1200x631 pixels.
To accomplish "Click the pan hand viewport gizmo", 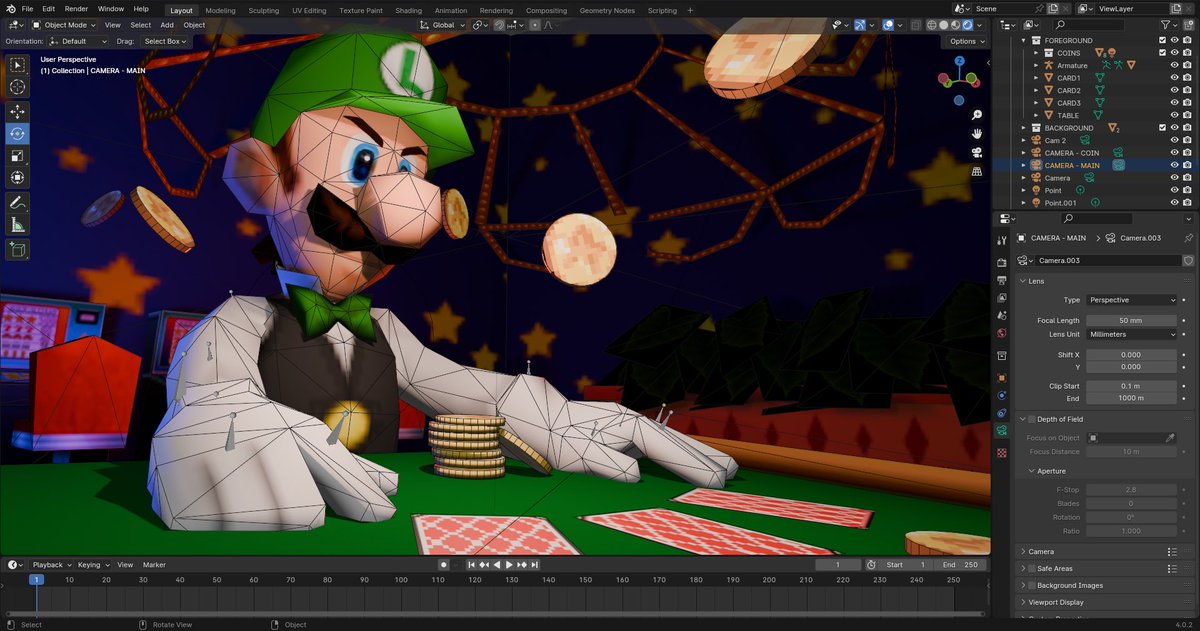I will 976,134.
